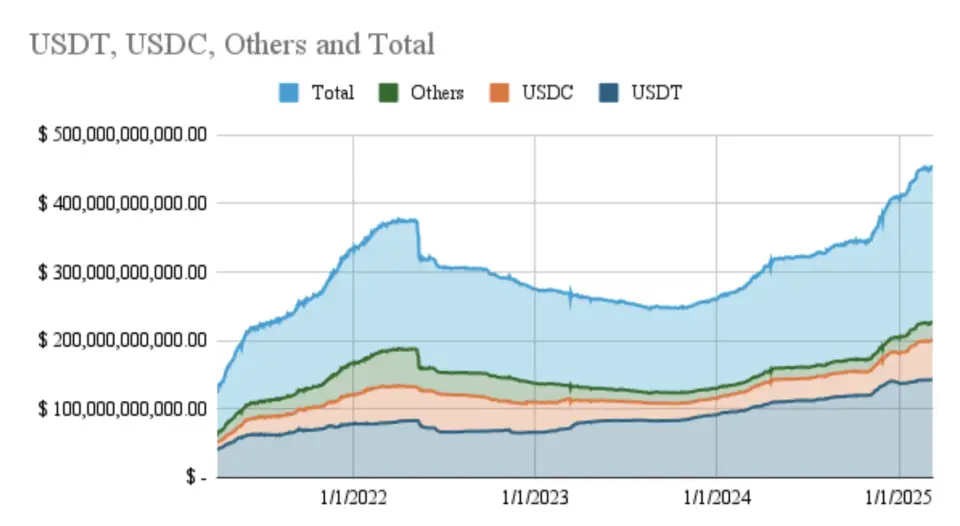Click the "Others" legend label
The height and width of the screenshot is (526, 960).
pyautogui.click(x=437, y=93)
